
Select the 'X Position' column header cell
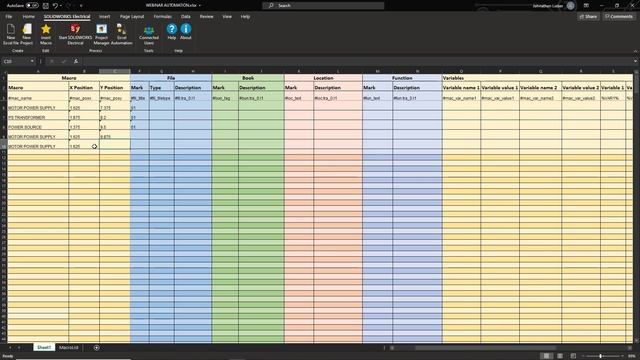[84, 87]
